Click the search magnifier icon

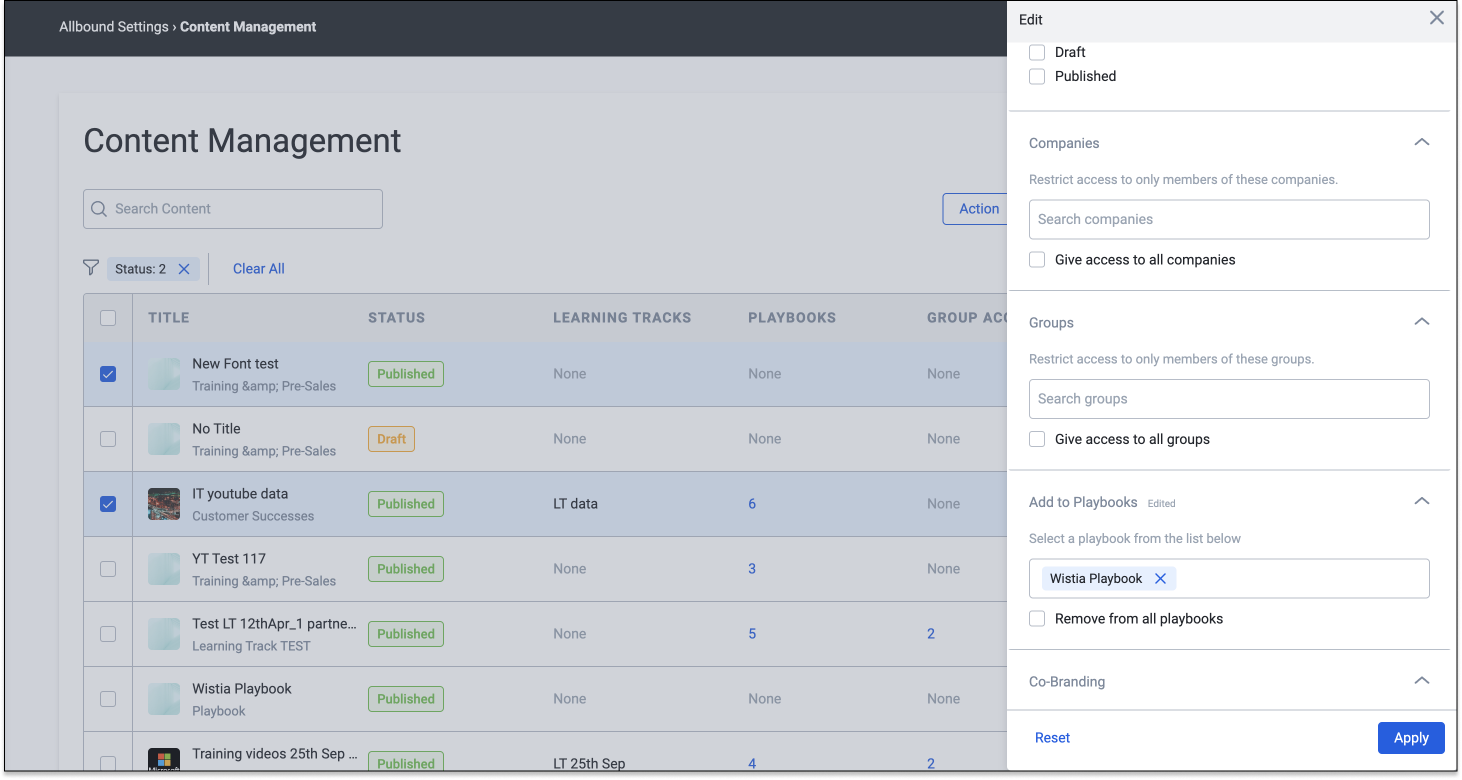coord(99,209)
